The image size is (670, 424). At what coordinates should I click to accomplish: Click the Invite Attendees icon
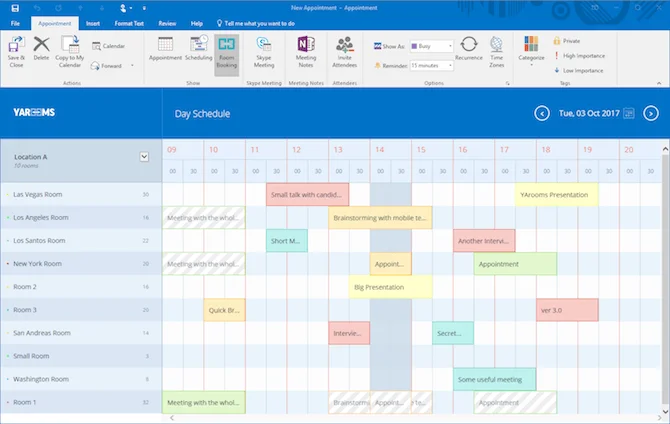[345, 50]
